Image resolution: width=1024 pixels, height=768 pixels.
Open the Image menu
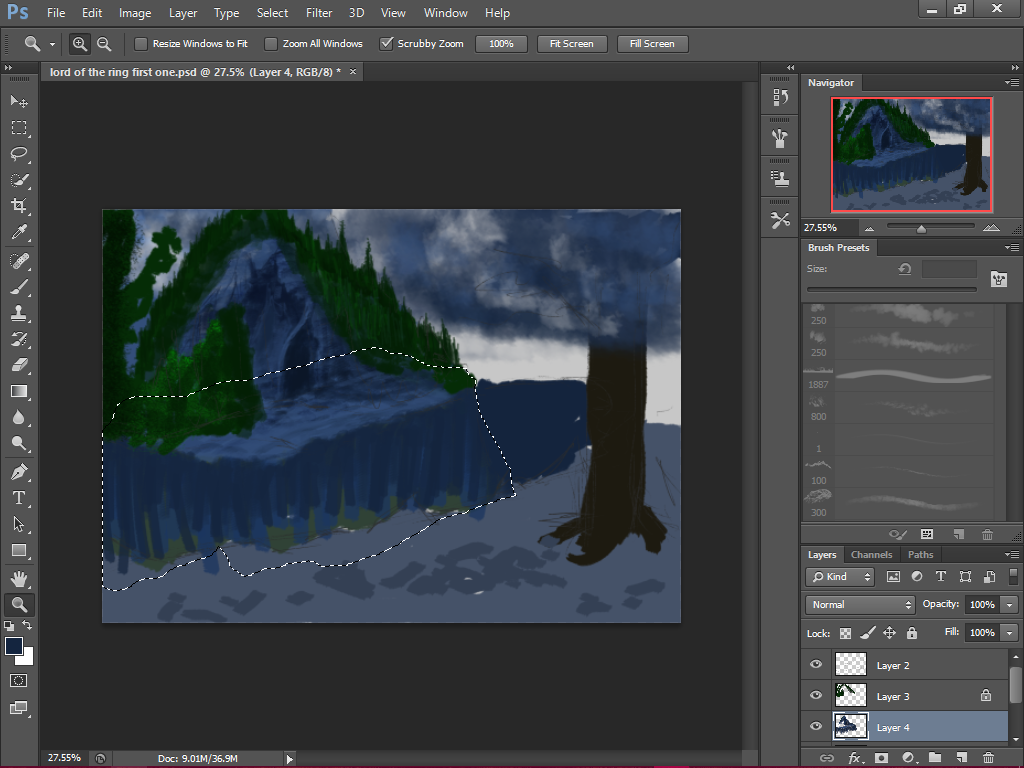pos(135,13)
